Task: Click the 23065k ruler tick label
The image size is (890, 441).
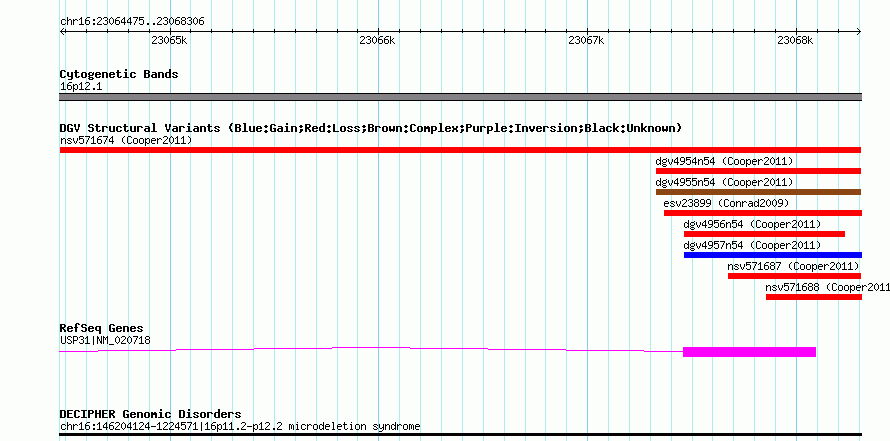Action: click(169, 41)
